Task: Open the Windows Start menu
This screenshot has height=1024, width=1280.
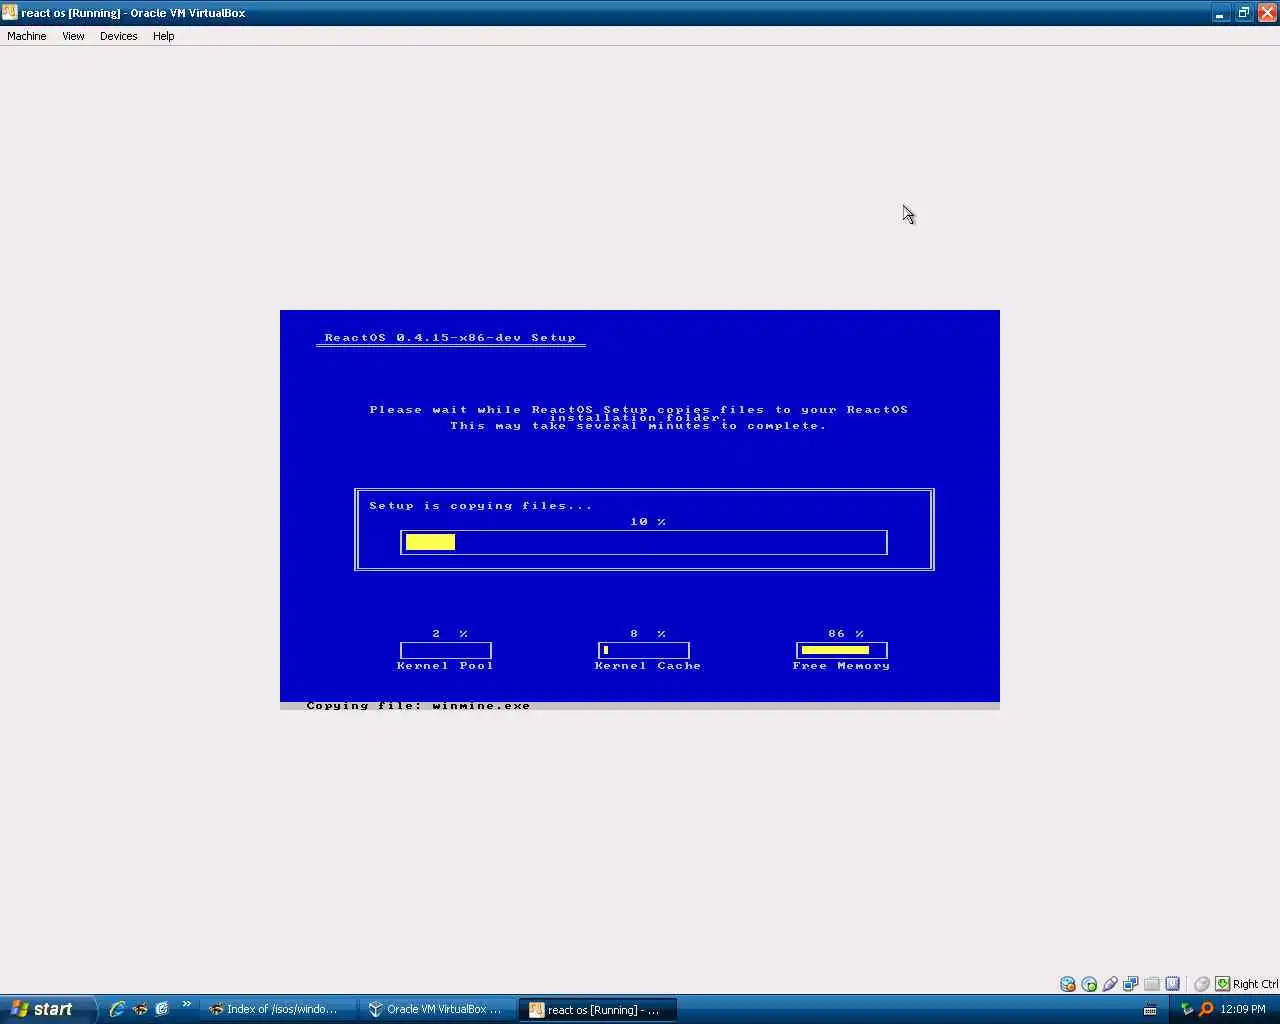Action: 47,1009
